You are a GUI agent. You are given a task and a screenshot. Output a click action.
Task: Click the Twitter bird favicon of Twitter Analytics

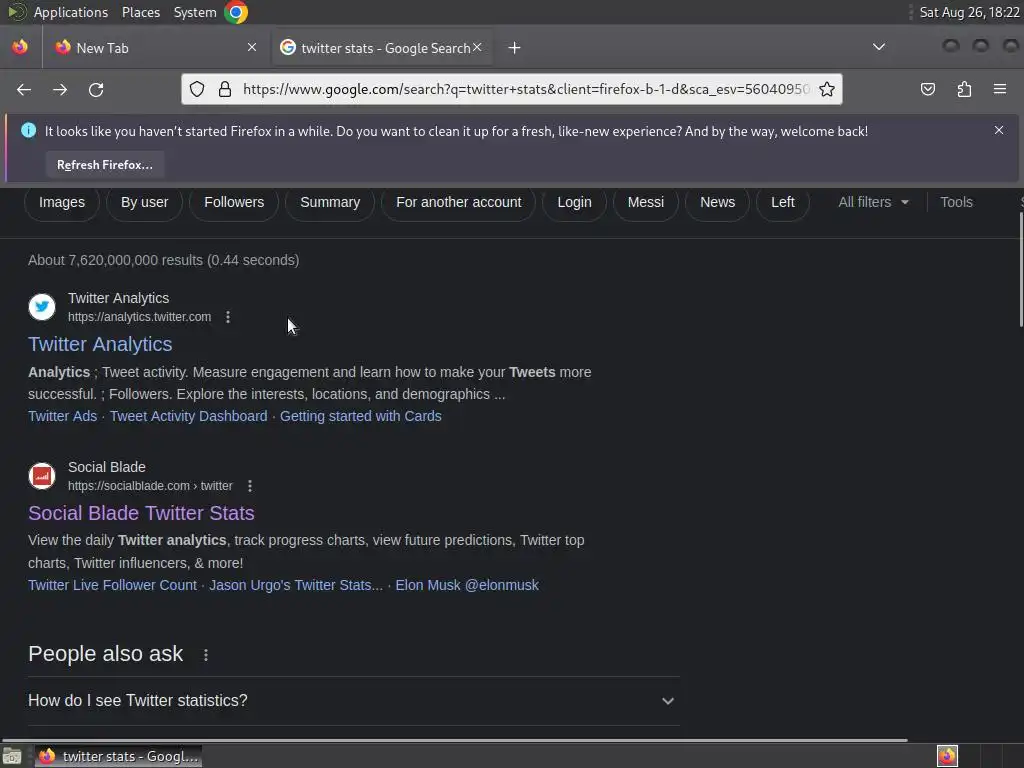(42, 307)
